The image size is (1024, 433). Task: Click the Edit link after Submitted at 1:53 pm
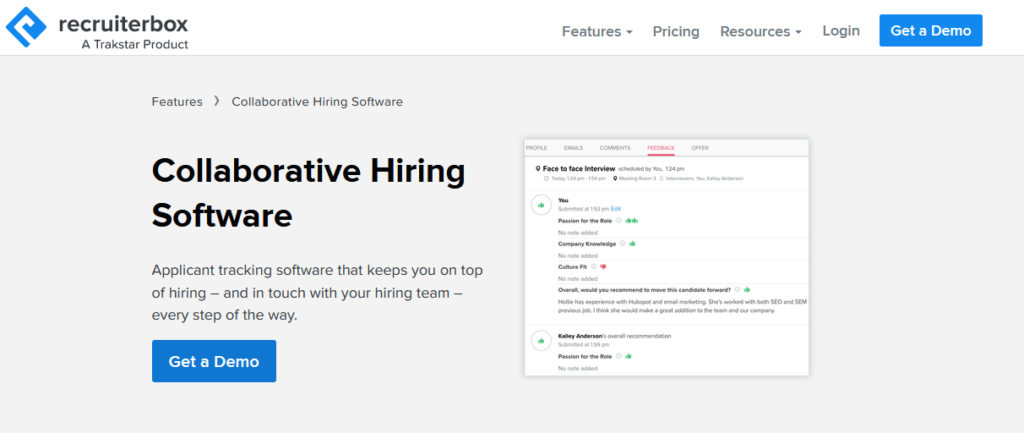616,209
